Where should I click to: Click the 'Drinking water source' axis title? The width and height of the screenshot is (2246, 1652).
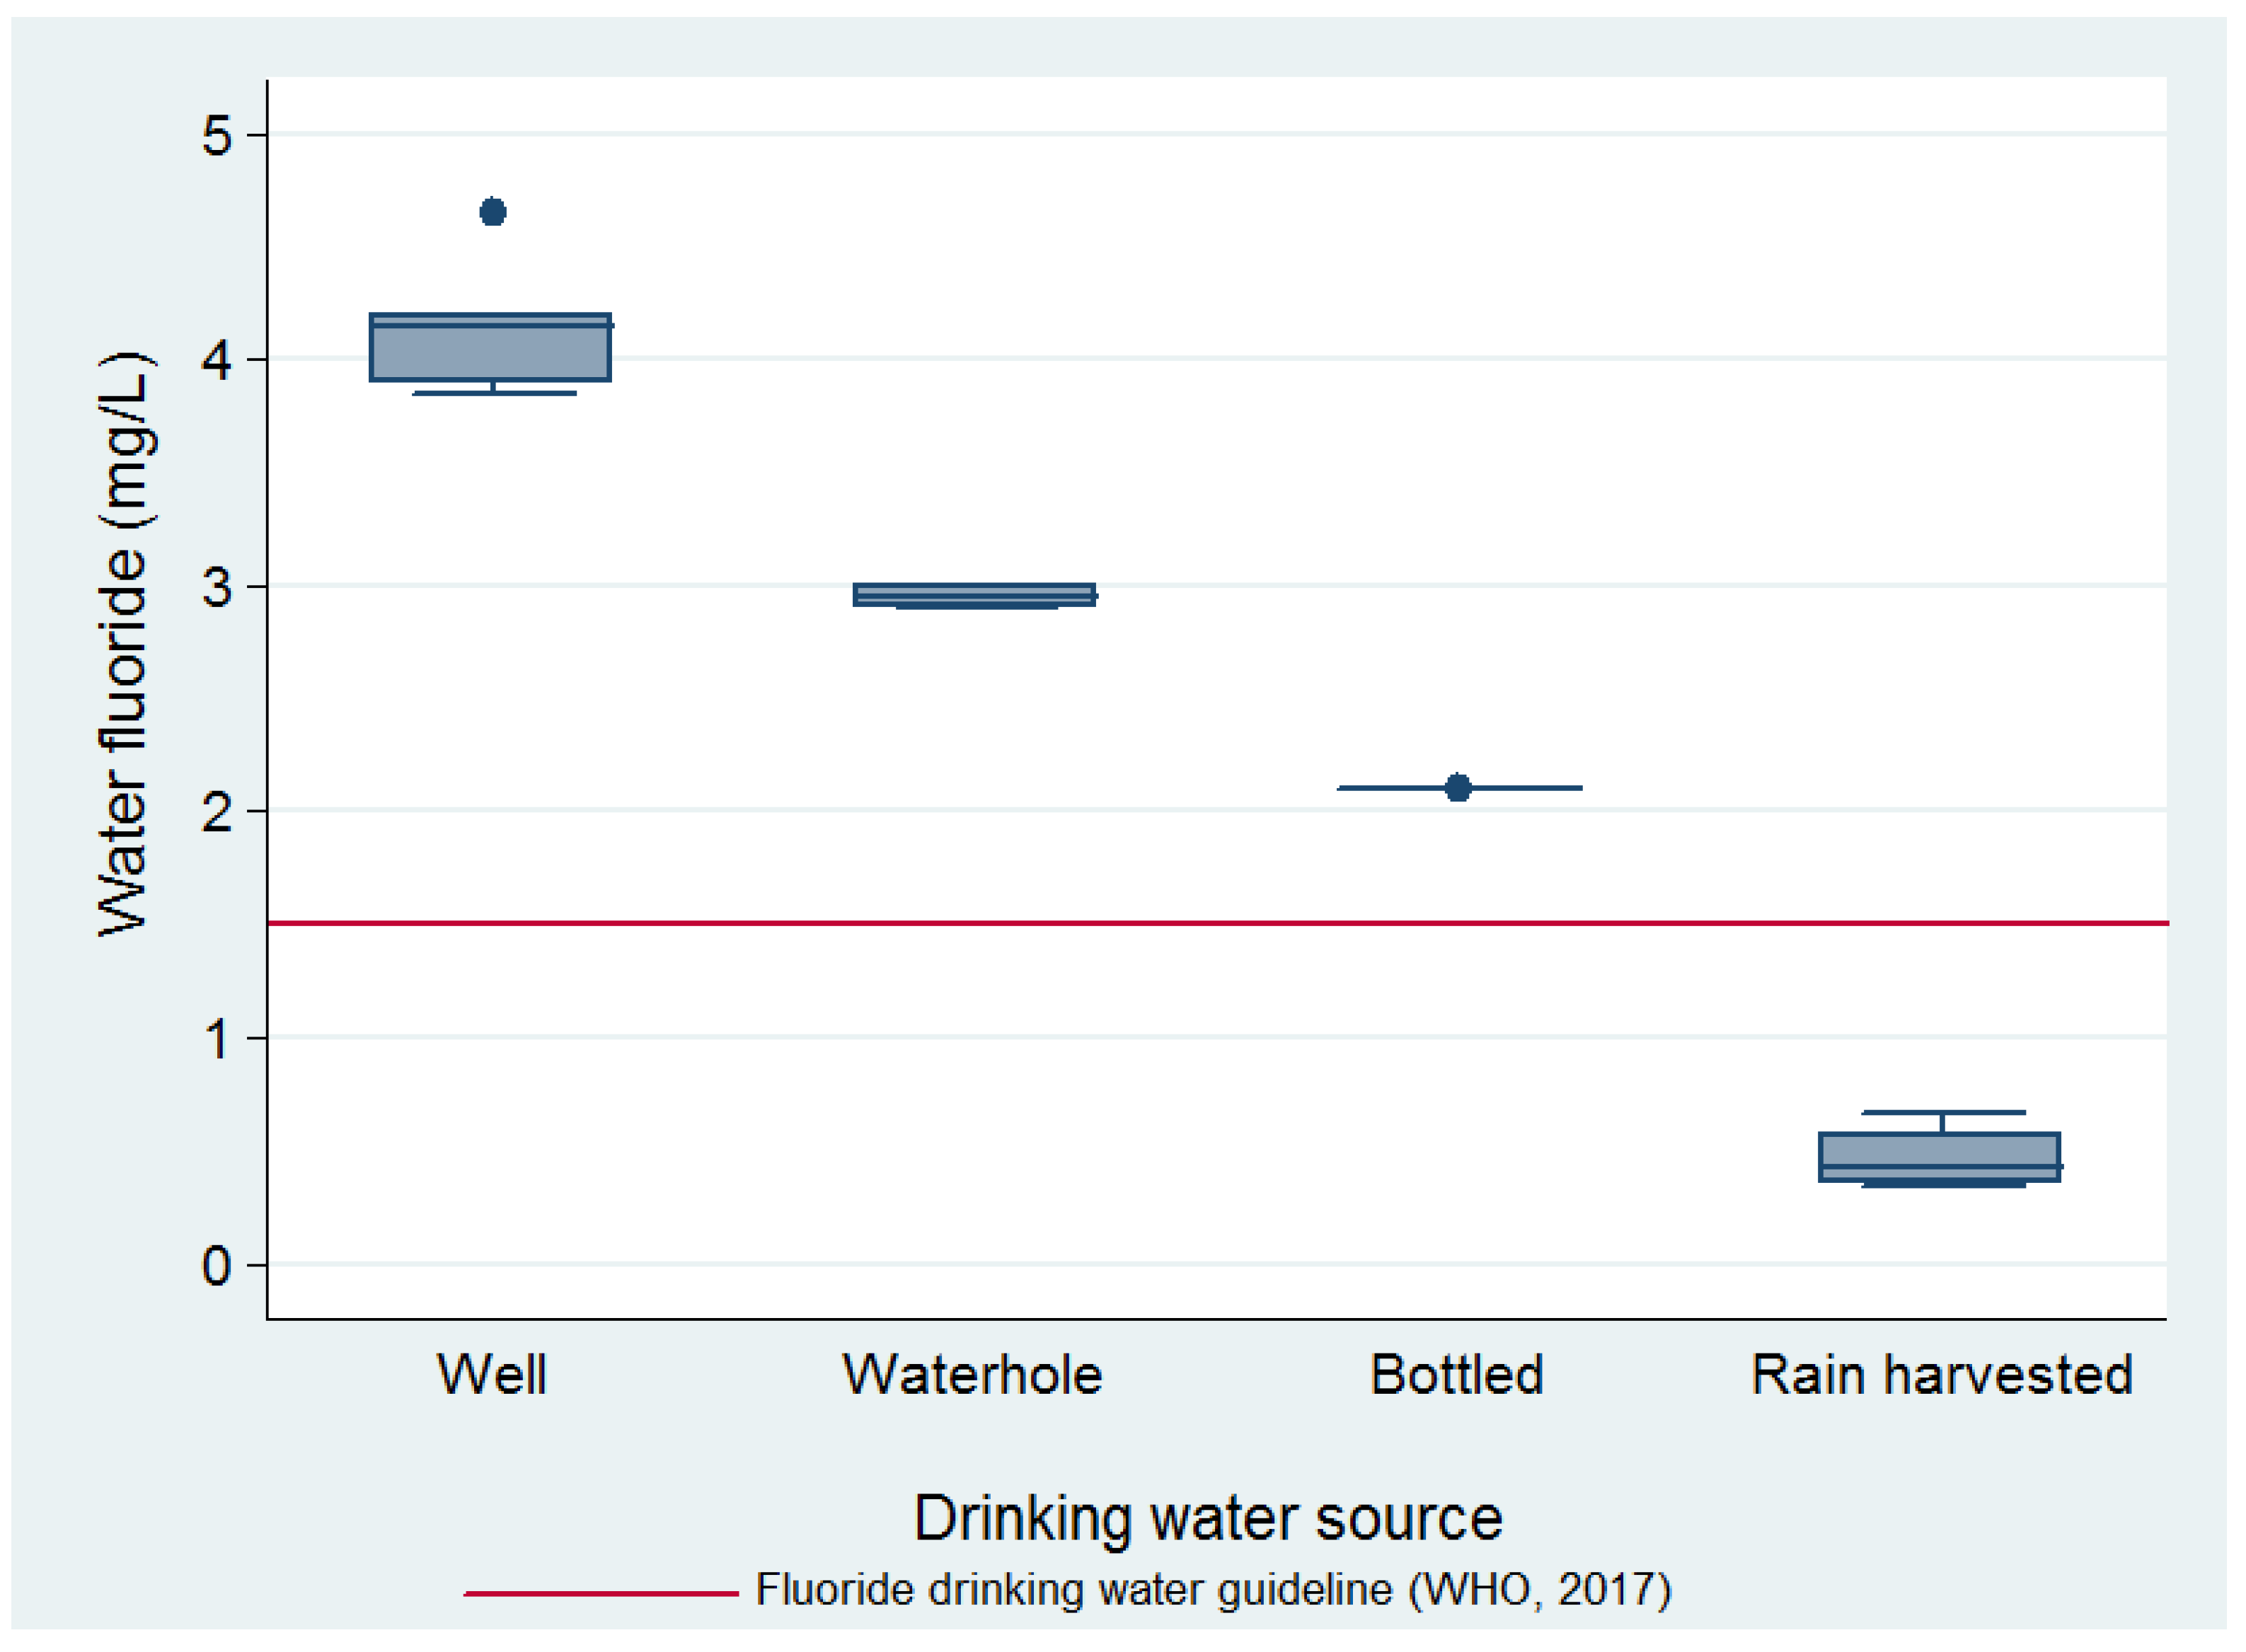coord(1208,1519)
